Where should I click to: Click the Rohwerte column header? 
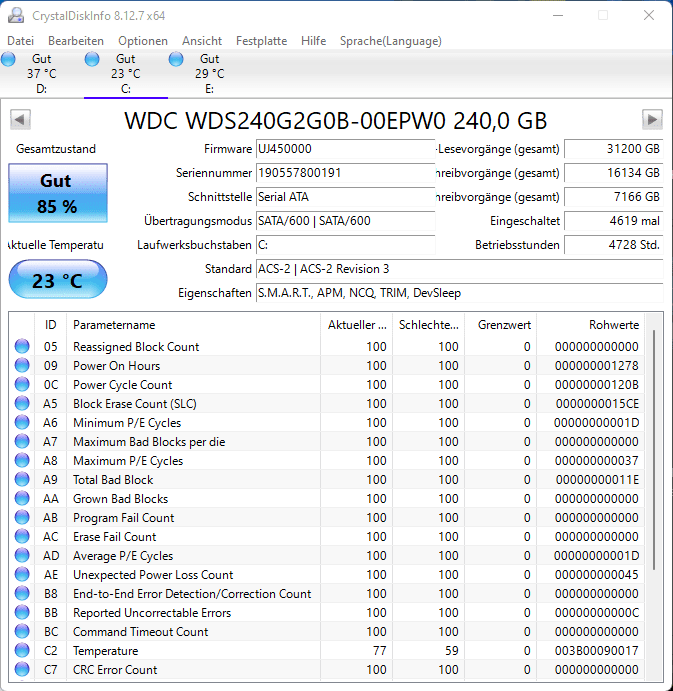(591, 325)
